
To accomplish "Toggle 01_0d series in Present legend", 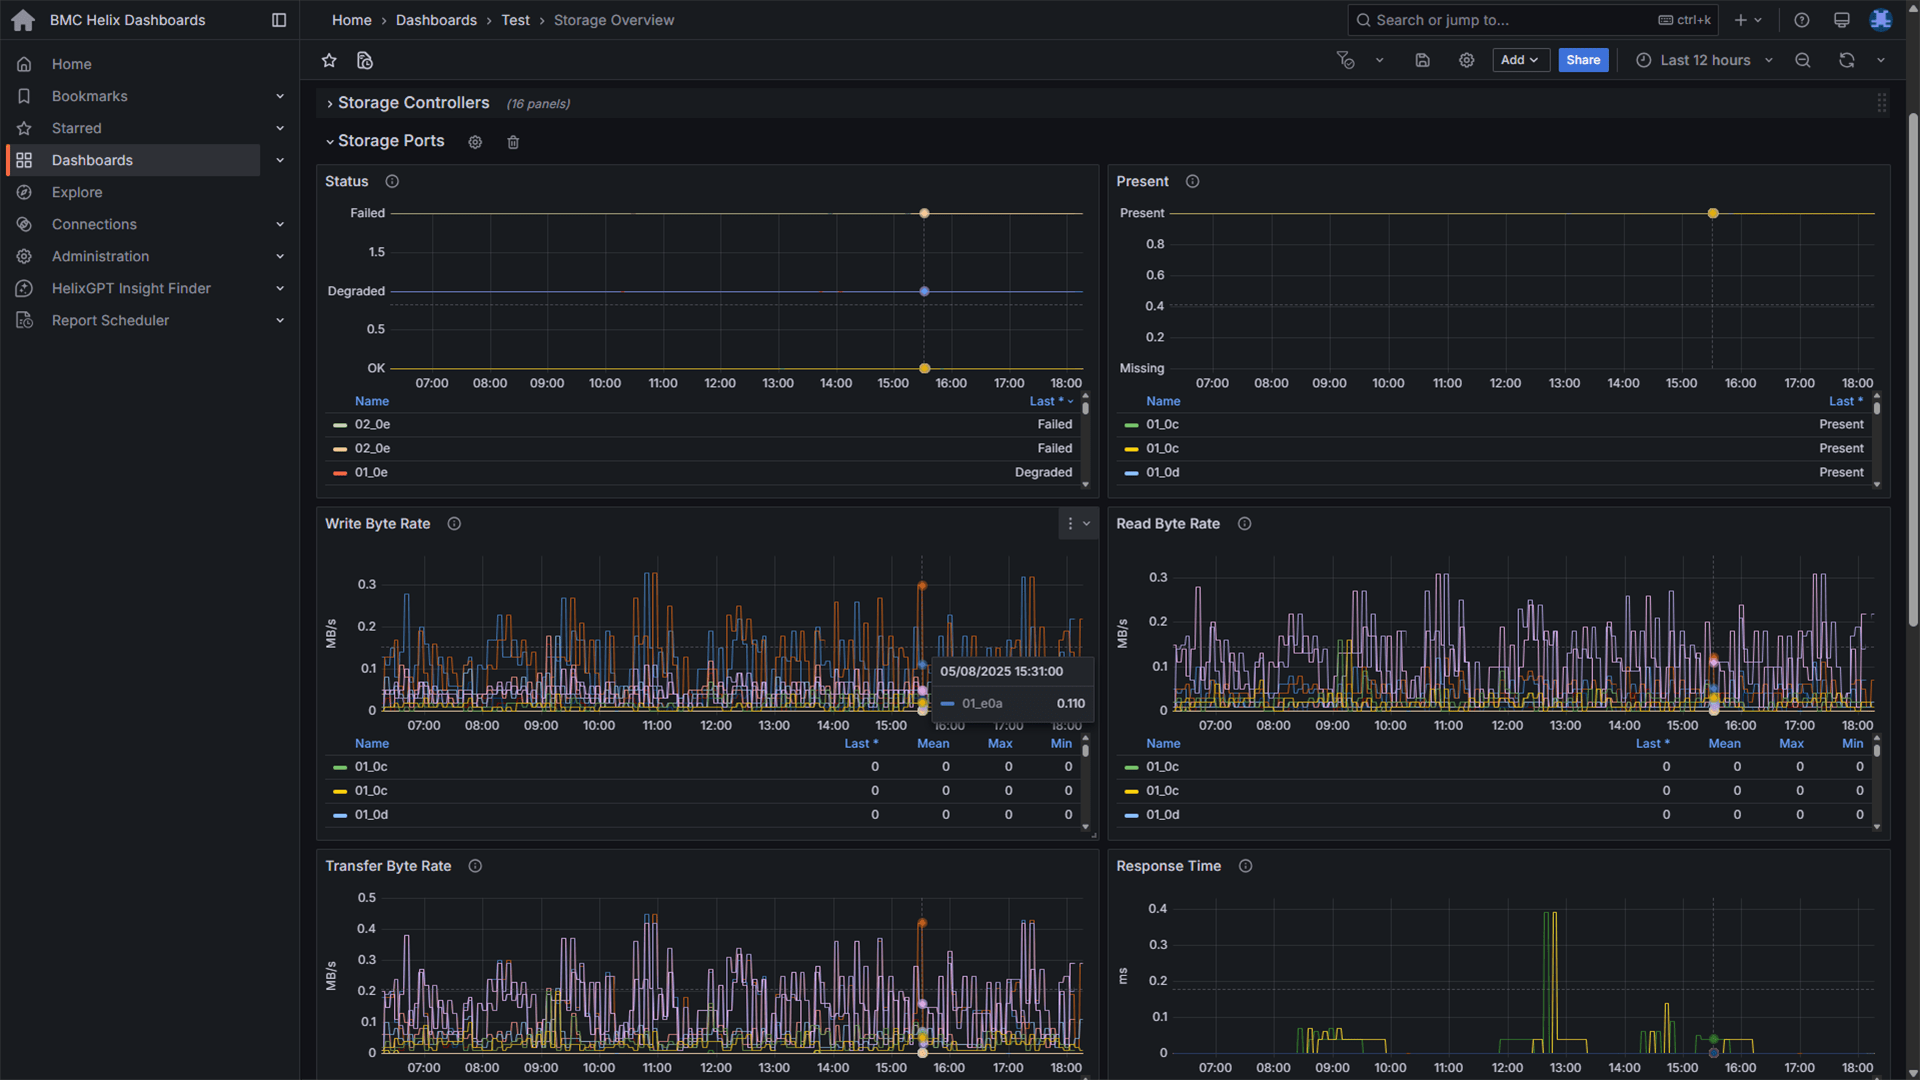I will [1162, 473].
